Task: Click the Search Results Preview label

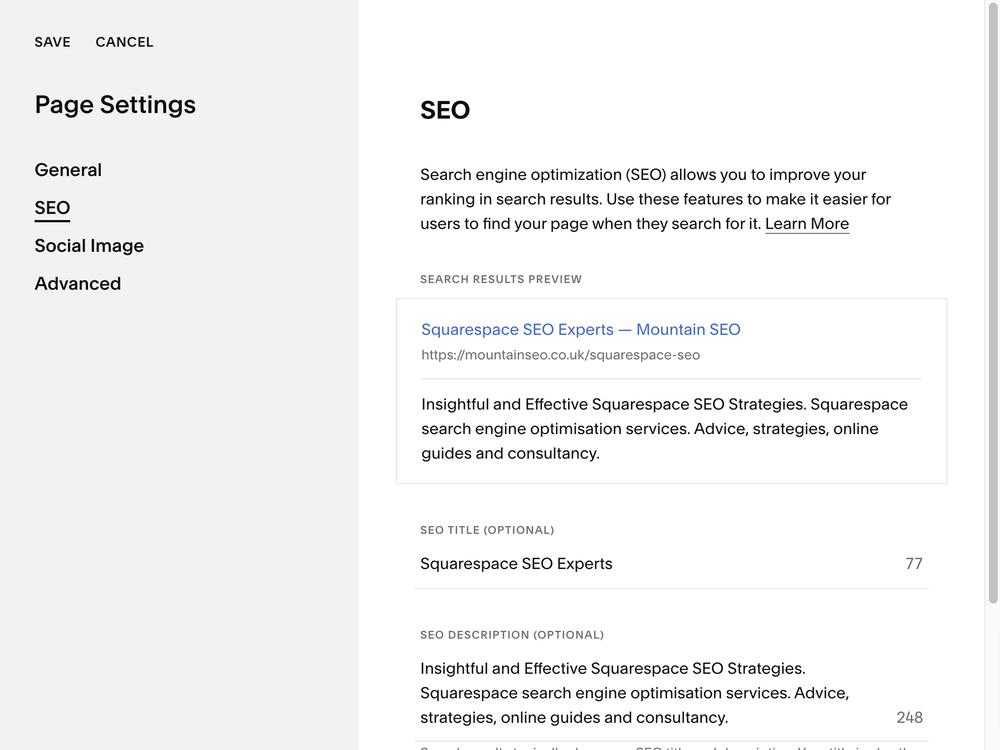Action: (501, 280)
